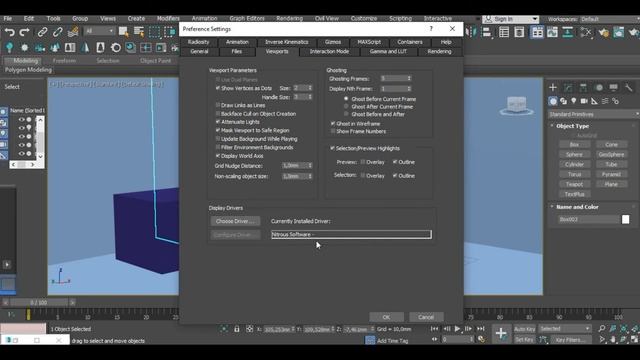This screenshot has height=360, width=640.
Task: Switch to the Modify command panel
Action: (x=568, y=87)
